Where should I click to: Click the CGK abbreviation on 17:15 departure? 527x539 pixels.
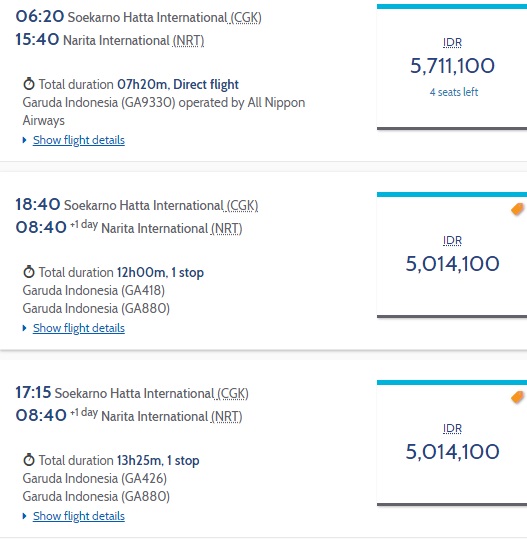233,394
